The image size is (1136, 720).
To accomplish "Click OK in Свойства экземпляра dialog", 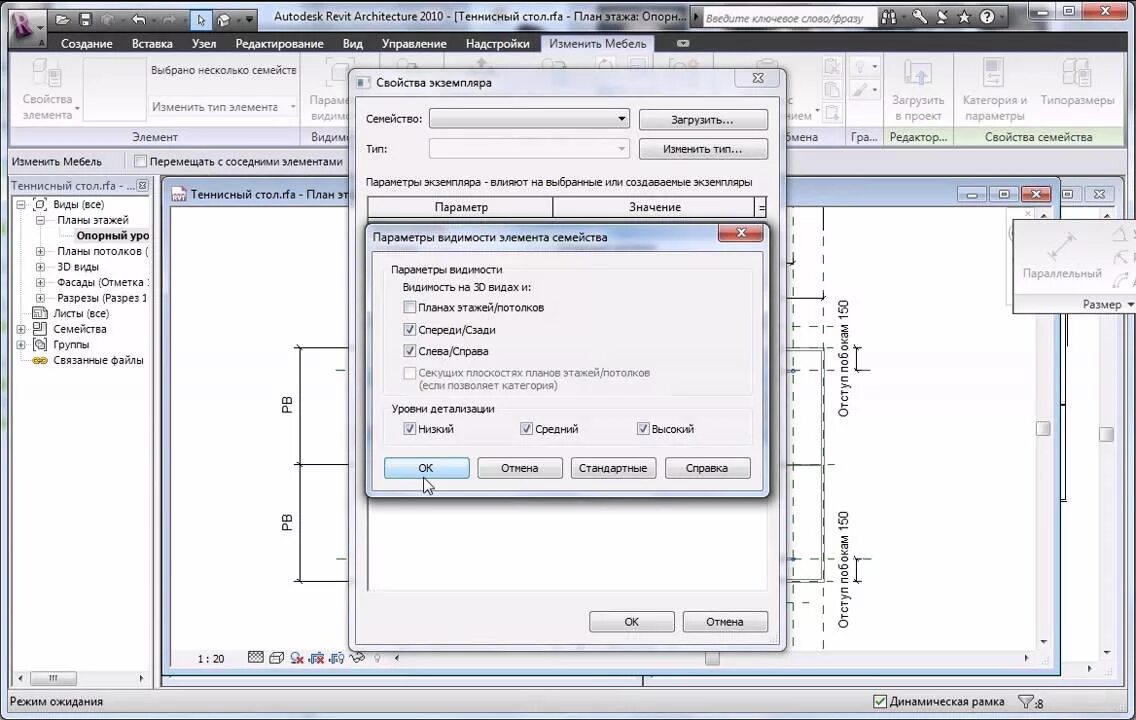I will tap(632, 621).
